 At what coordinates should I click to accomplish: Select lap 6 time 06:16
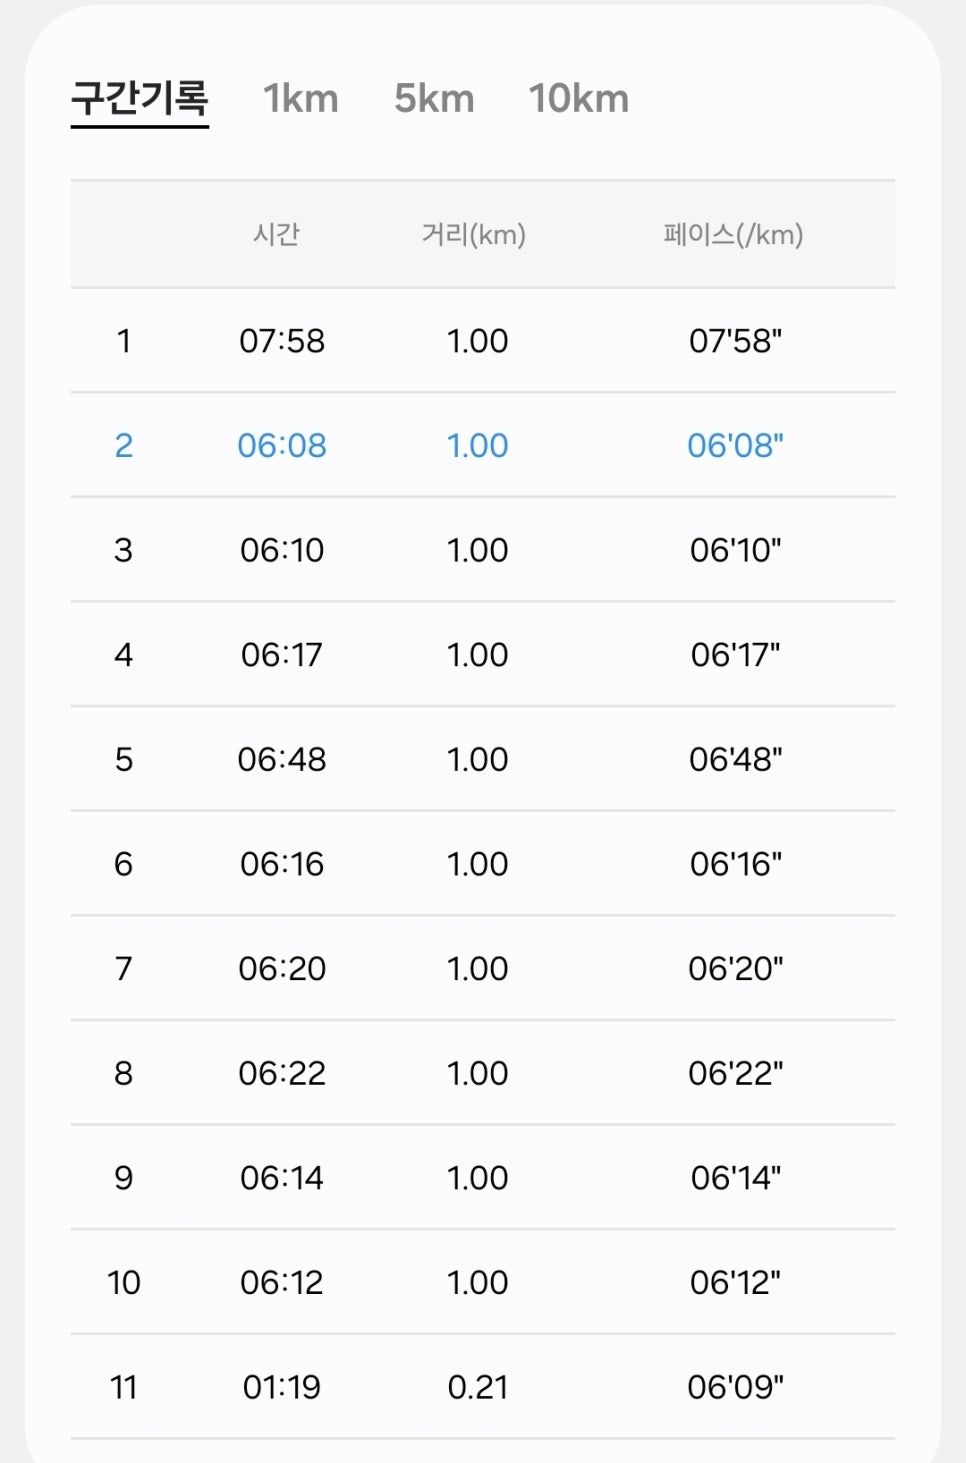pyautogui.click(x=282, y=864)
